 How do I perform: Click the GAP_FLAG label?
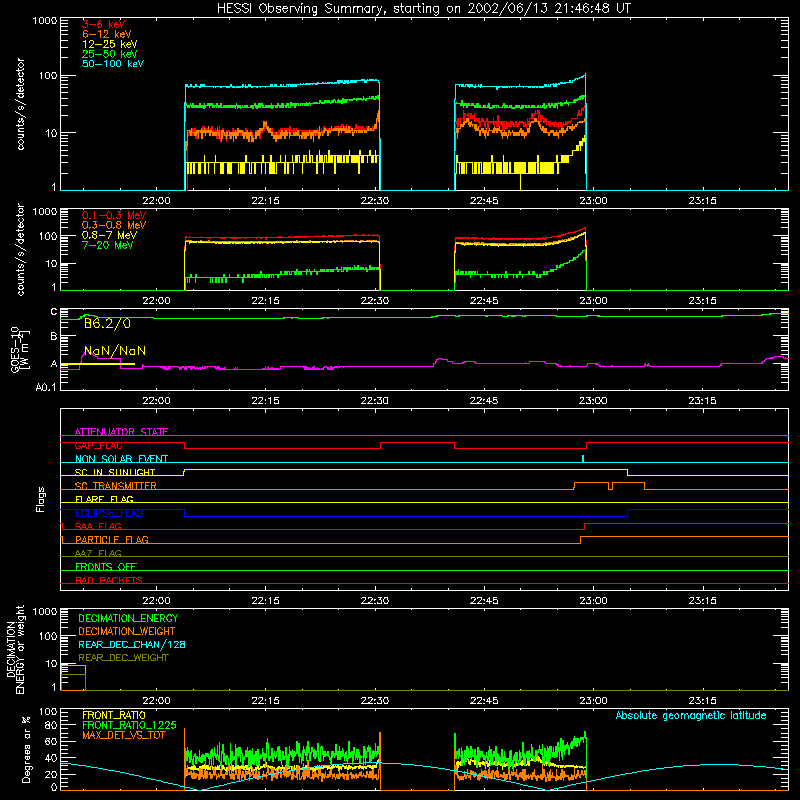98,445
